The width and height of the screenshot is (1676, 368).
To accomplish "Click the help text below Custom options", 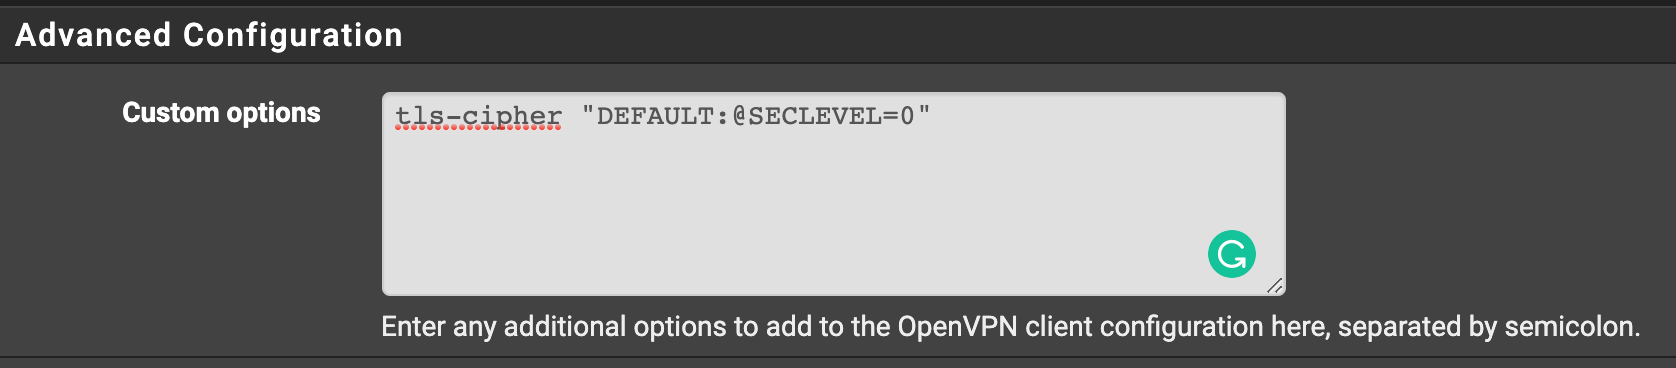I will (x=1010, y=327).
